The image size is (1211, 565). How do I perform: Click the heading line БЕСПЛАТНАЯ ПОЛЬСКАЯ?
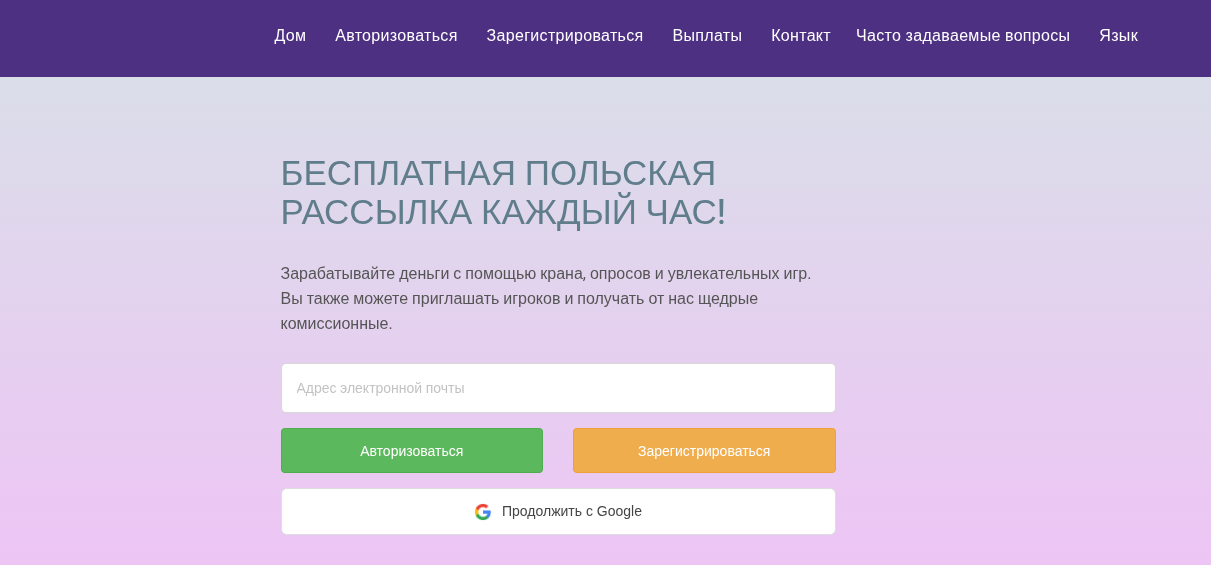498,174
